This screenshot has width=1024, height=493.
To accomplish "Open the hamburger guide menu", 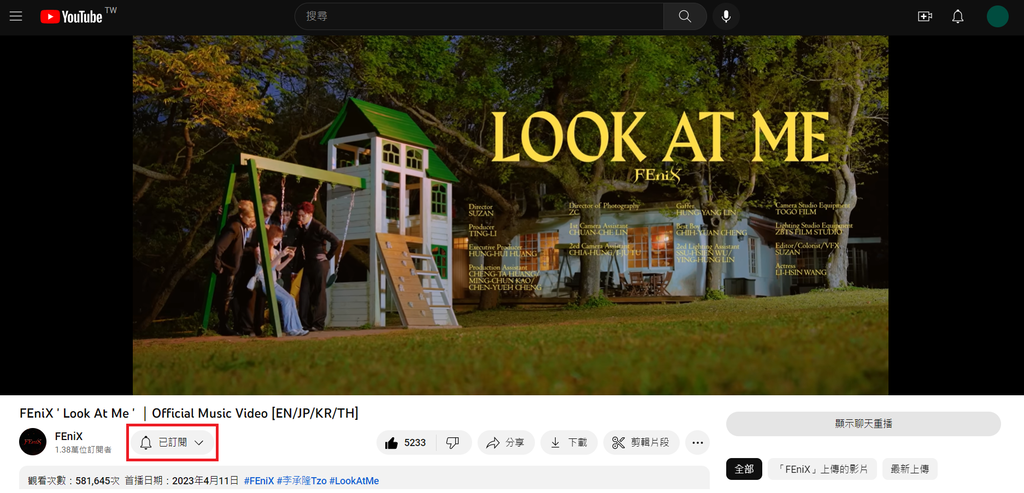I will tap(16, 16).
